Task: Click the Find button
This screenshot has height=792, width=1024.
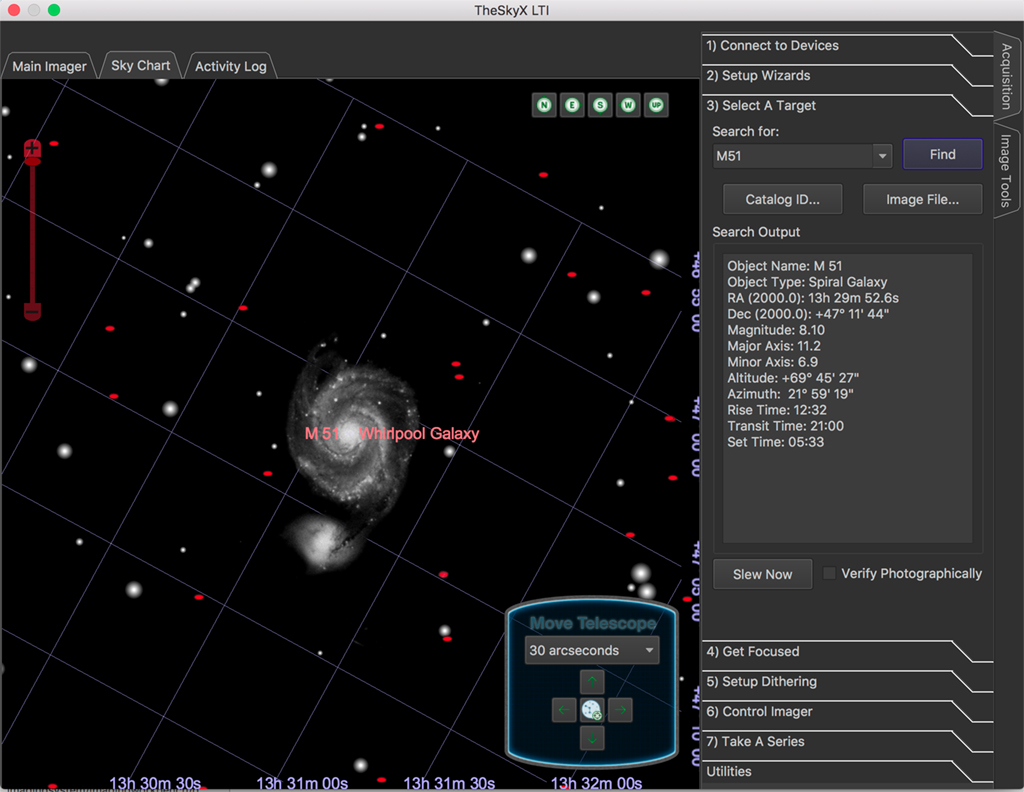Action: click(942, 155)
